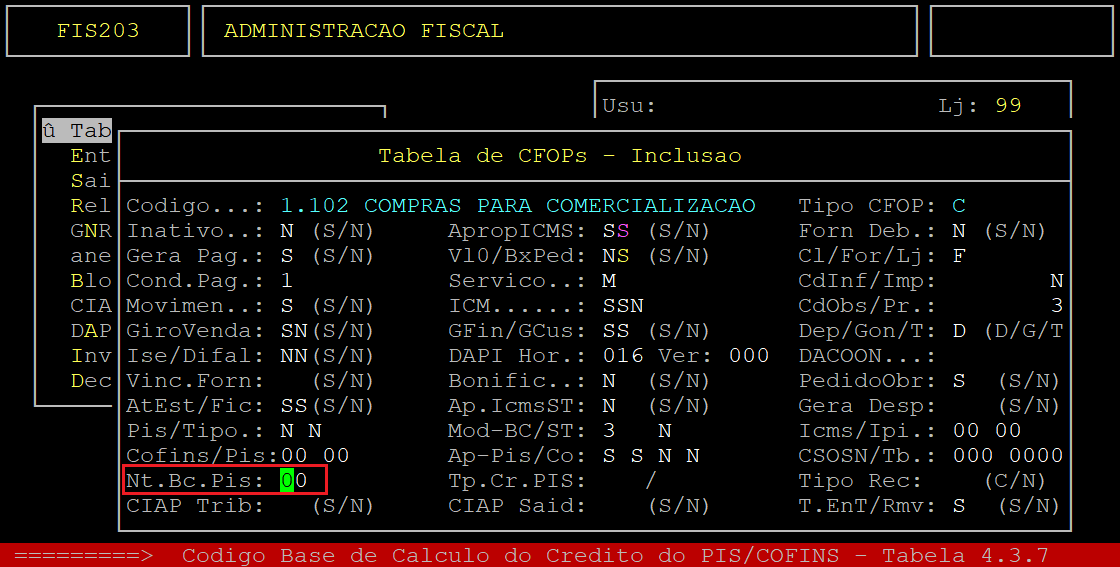
Task: Click the FIS203 program code box
Action: [98, 31]
